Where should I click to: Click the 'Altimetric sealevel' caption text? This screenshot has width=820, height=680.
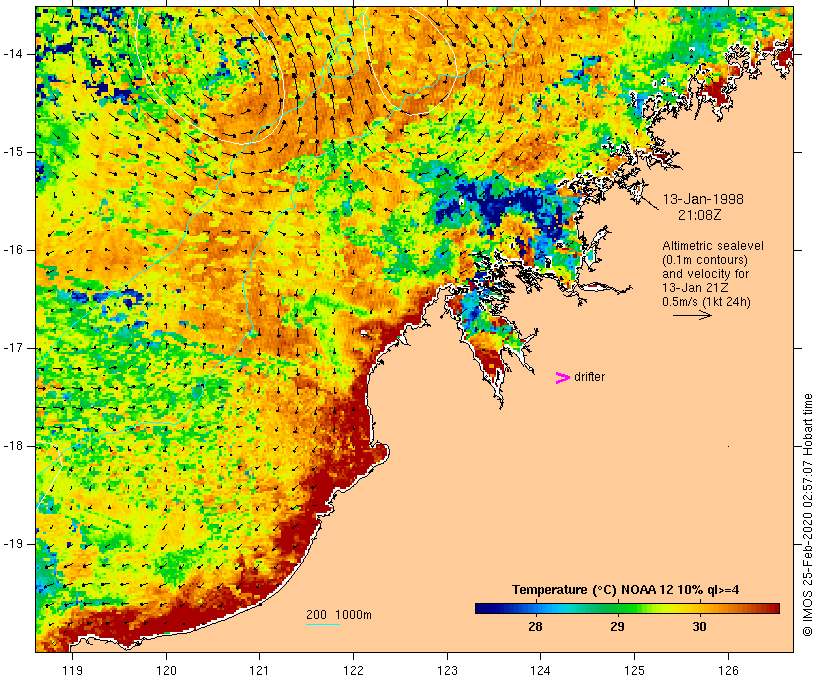[713, 246]
